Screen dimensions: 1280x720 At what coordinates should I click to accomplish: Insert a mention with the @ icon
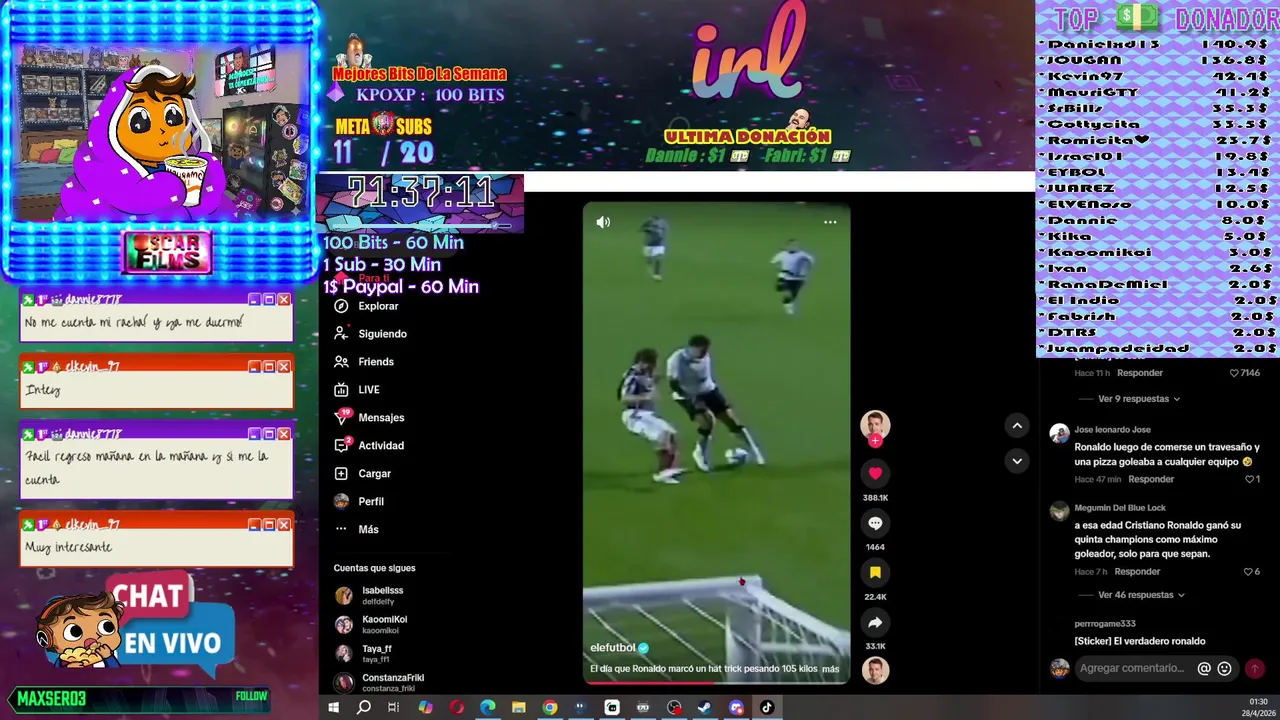[1204, 669]
